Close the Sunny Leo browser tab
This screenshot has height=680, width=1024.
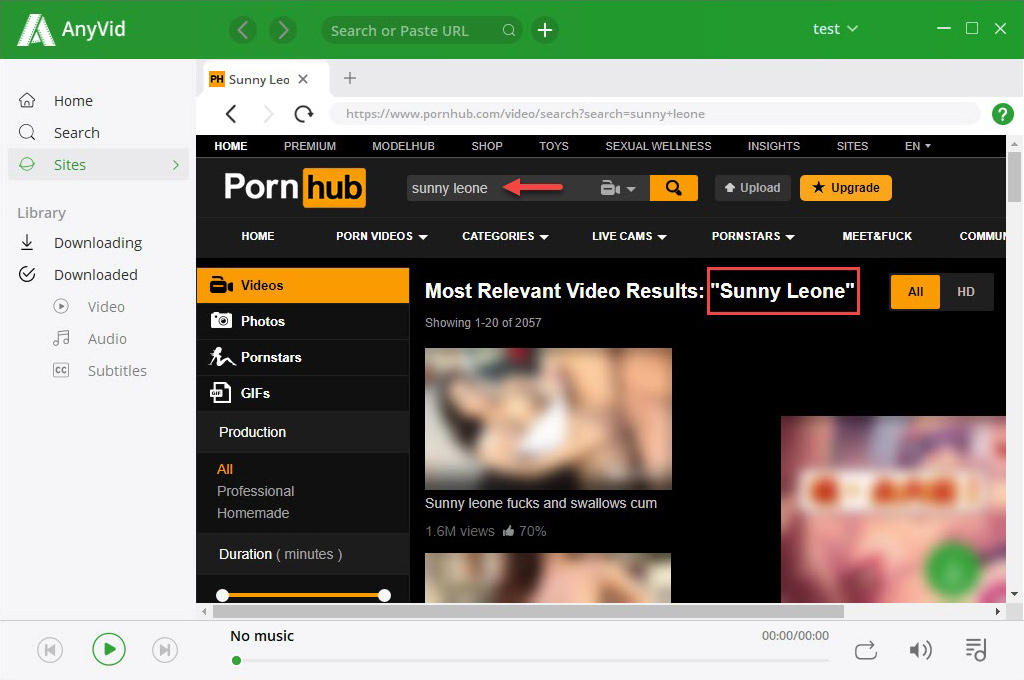point(303,79)
